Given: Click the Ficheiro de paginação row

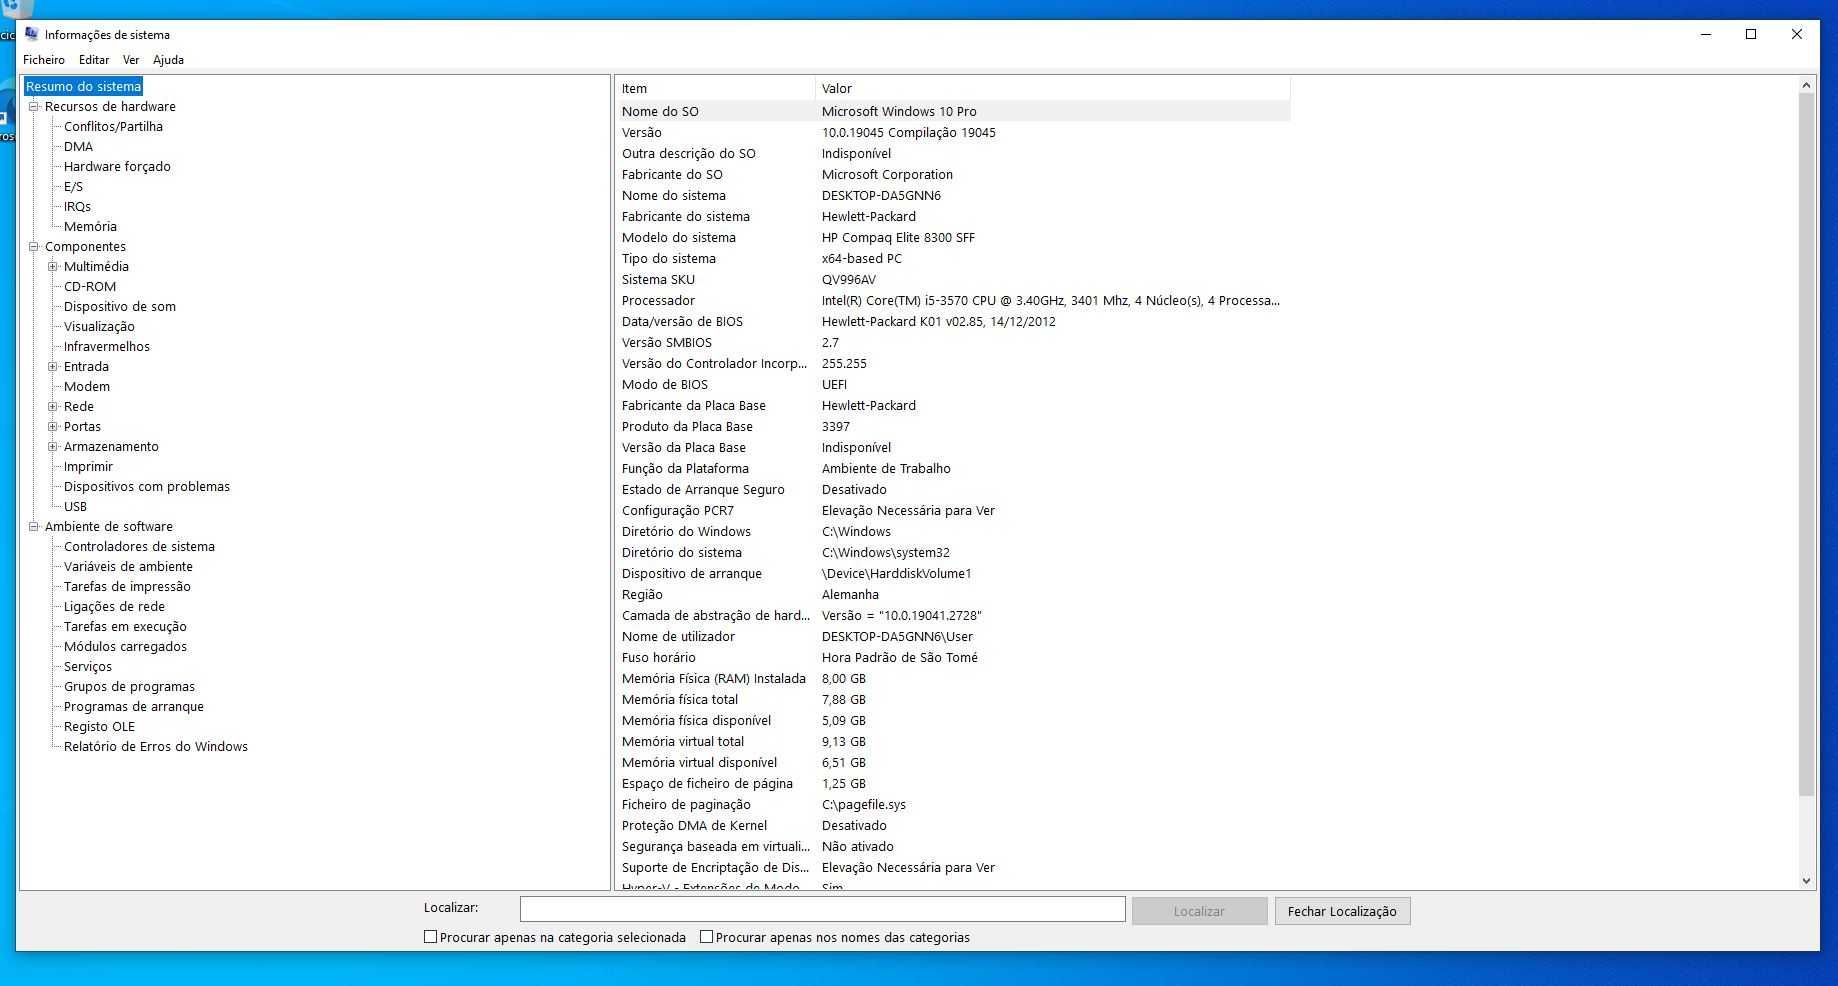Looking at the screenshot, I should [x=953, y=804].
